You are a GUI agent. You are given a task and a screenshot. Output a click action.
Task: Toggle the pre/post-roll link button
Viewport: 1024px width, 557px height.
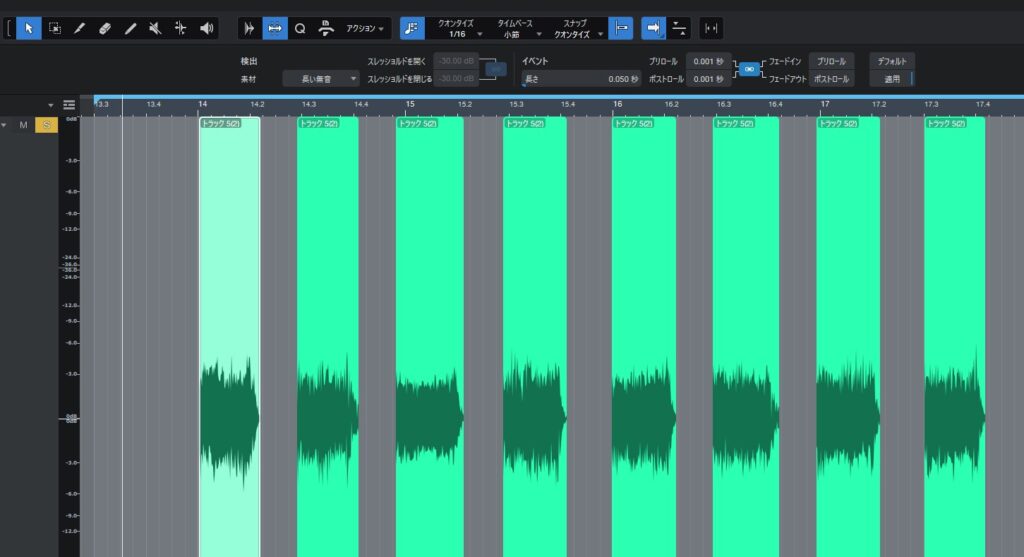click(747, 69)
